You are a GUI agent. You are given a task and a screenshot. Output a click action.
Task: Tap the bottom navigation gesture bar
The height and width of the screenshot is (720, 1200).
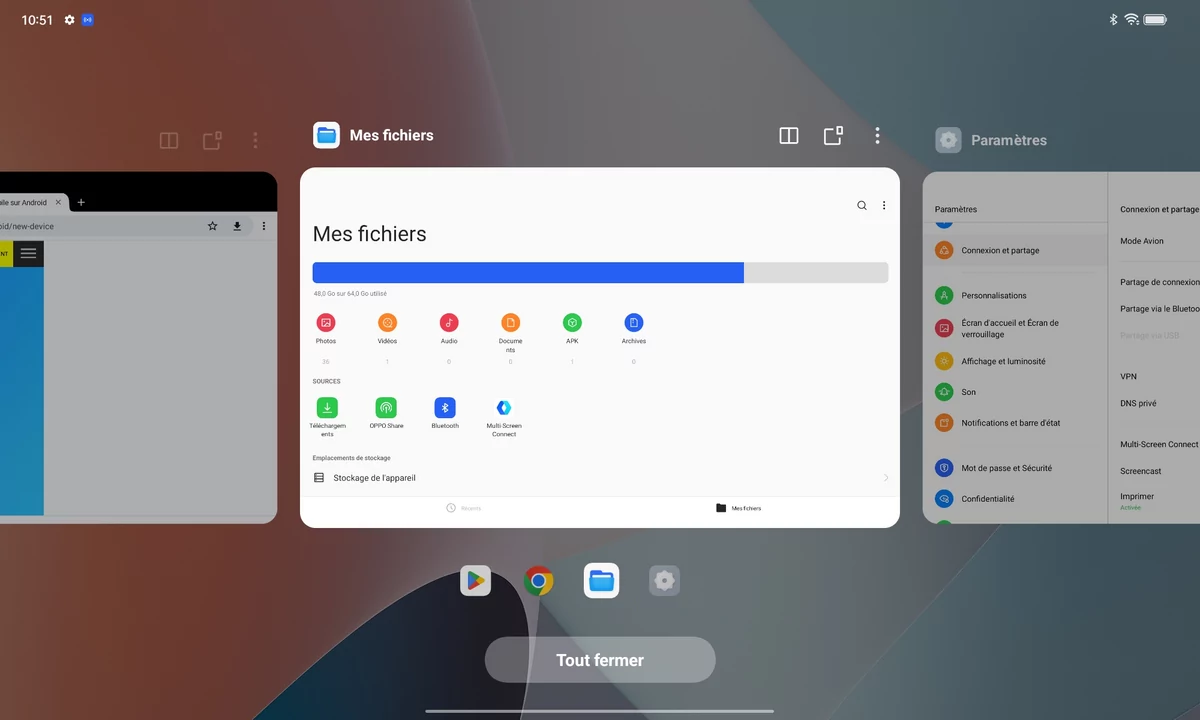coord(600,712)
